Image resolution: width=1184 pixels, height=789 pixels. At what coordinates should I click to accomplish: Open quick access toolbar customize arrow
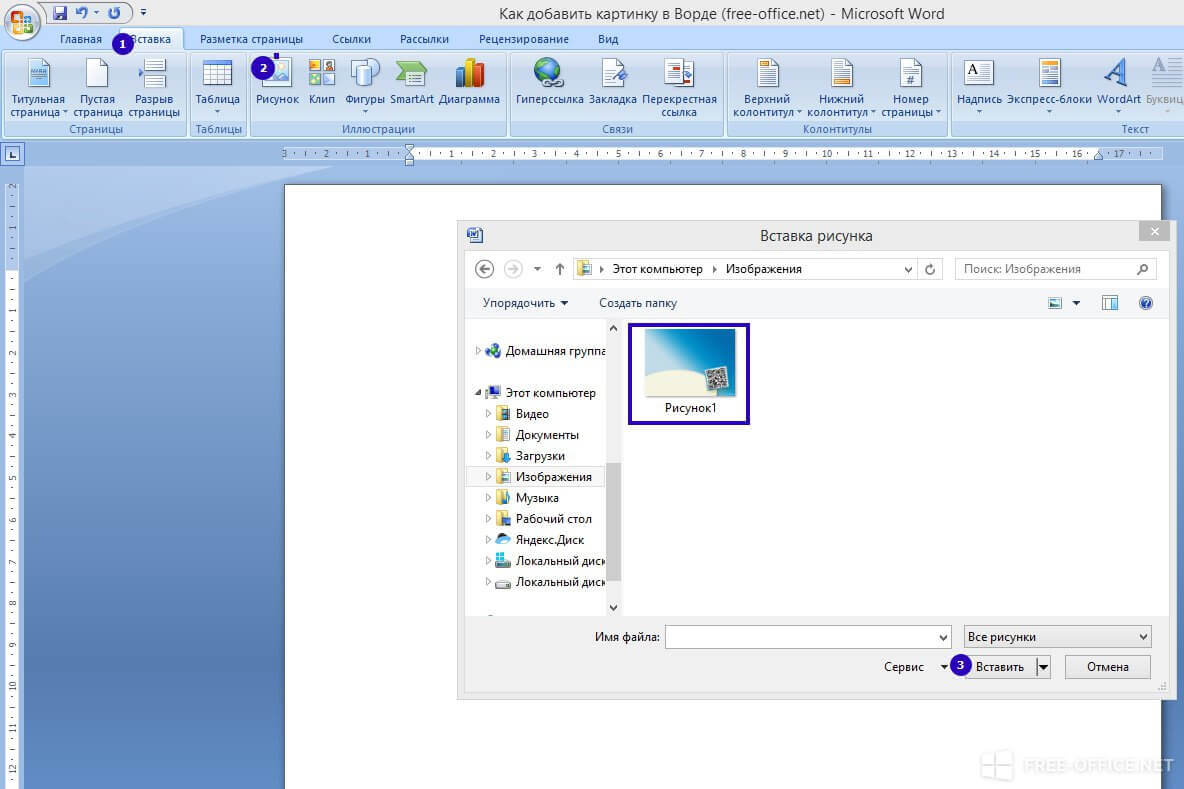143,13
